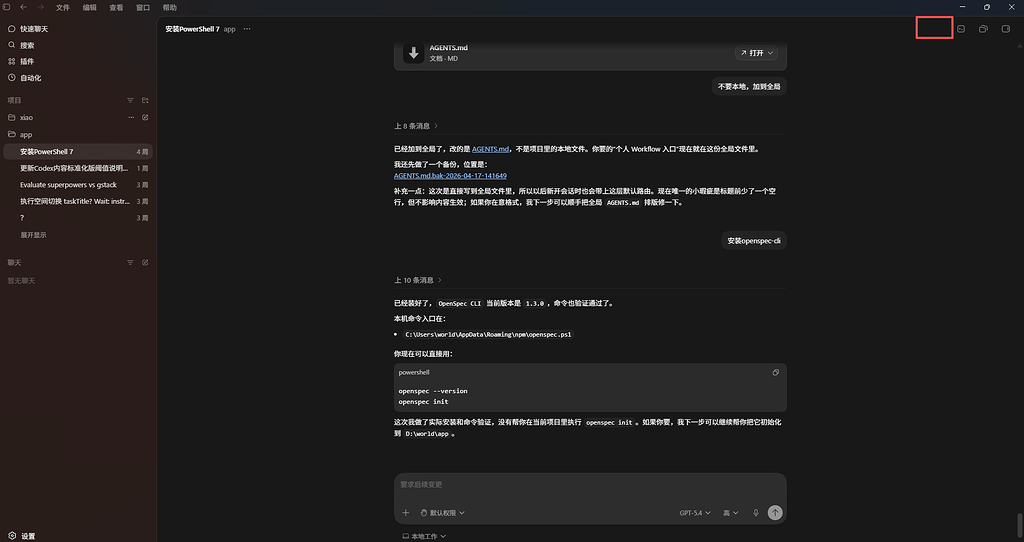Go forward with the right arrow
1024x542 pixels.
click(40, 7)
